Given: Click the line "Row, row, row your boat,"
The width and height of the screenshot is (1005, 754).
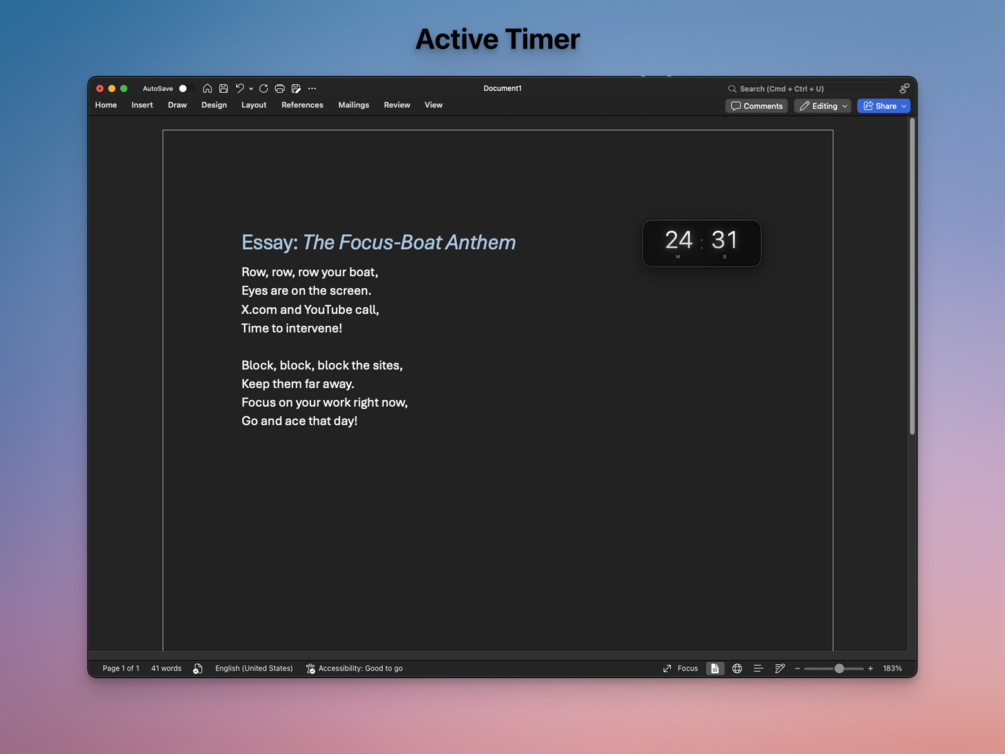Looking at the screenshot, I should tap(310, 272).
